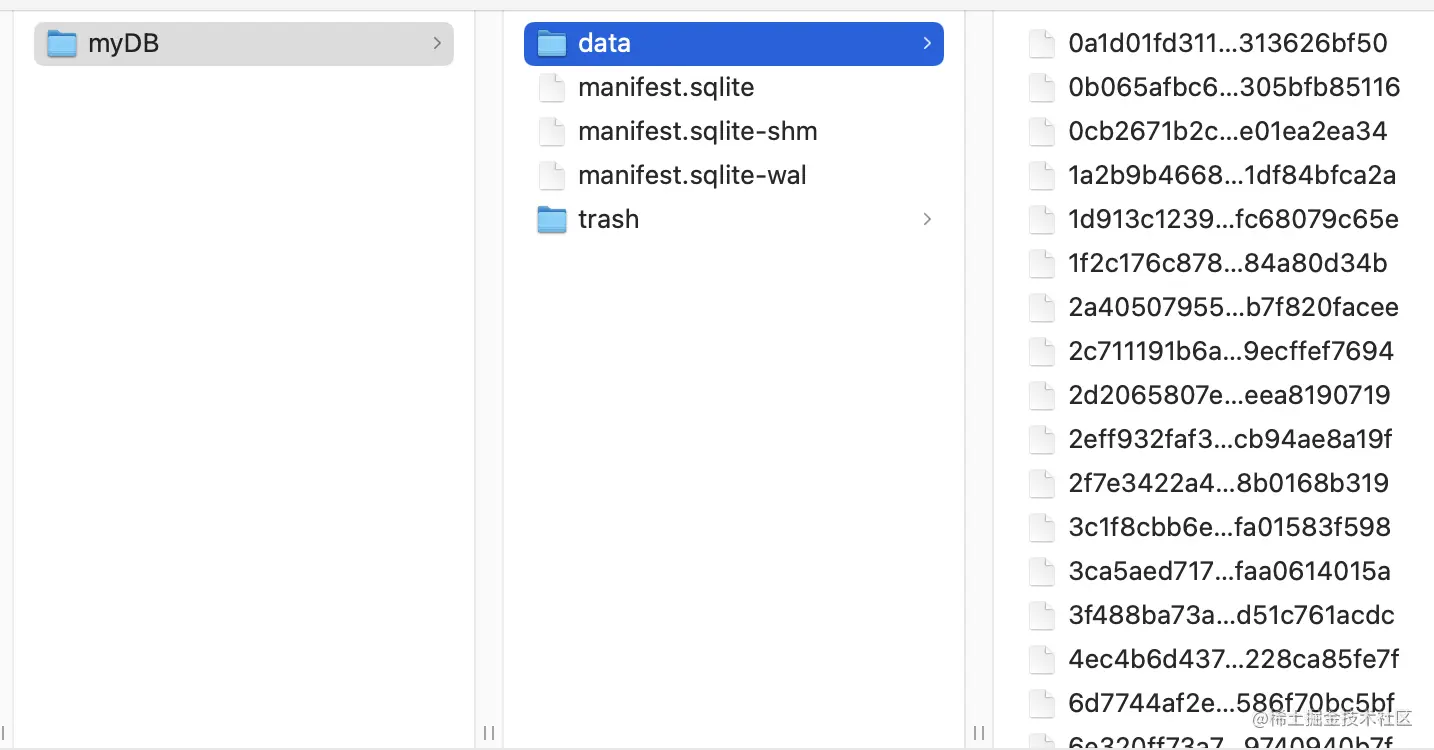This screenshot has height=750, width=1434.
Task: Click the manifest.sqlite file icon
Action: pyautogui.click(x=552, y=88)
